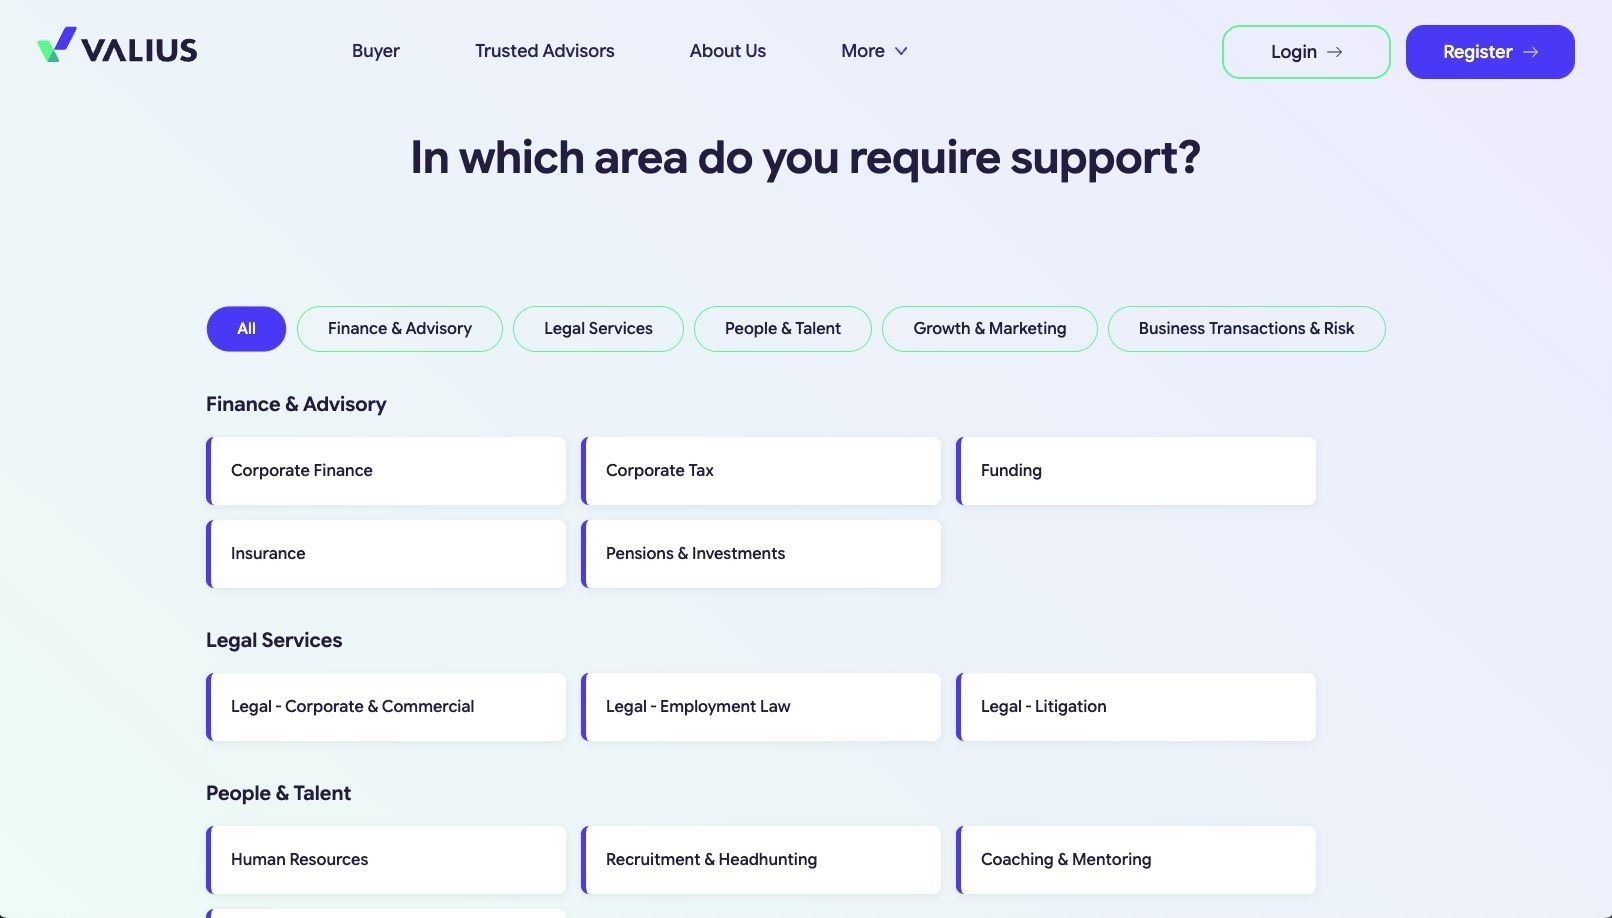Image resolution: width=1612 pixels, height=918 pixels.
Task: Filter by Legal Services
Action: tap(598, 329)
